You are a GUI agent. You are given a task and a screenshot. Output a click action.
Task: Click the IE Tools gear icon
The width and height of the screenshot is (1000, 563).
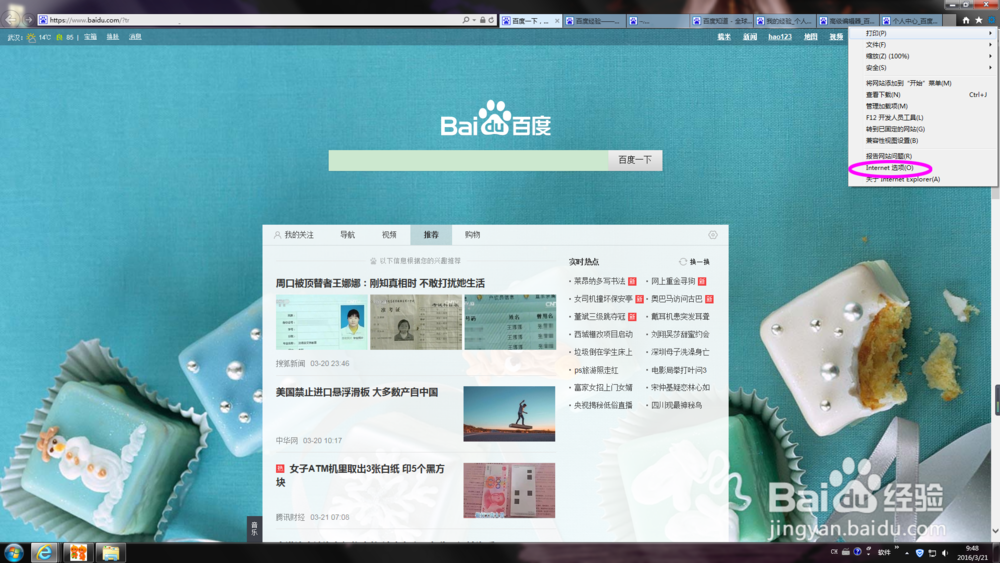coord(992,20)
